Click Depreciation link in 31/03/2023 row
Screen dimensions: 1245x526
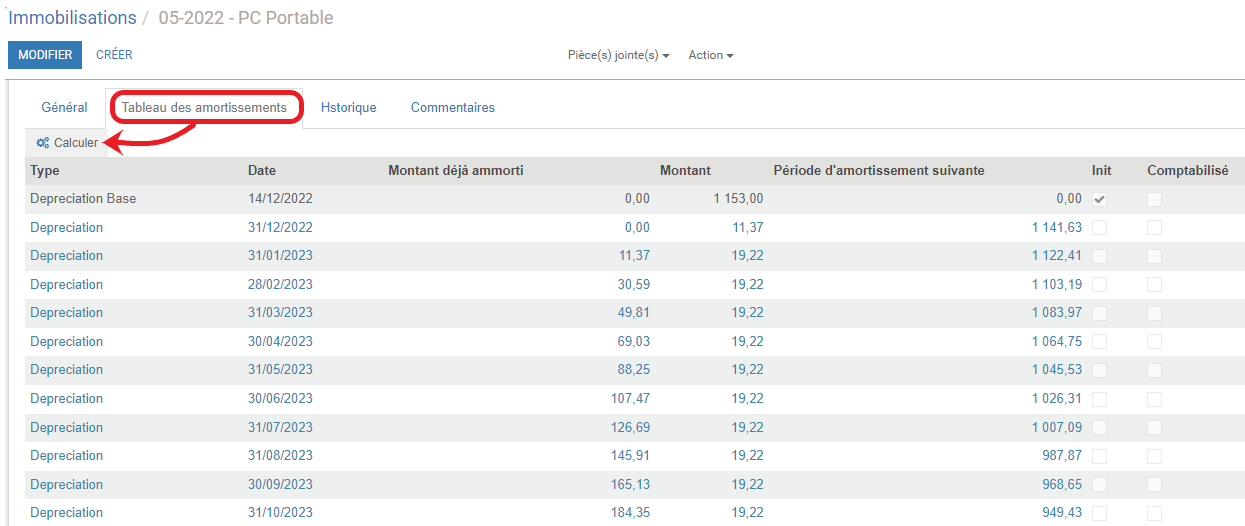(66, 313)
